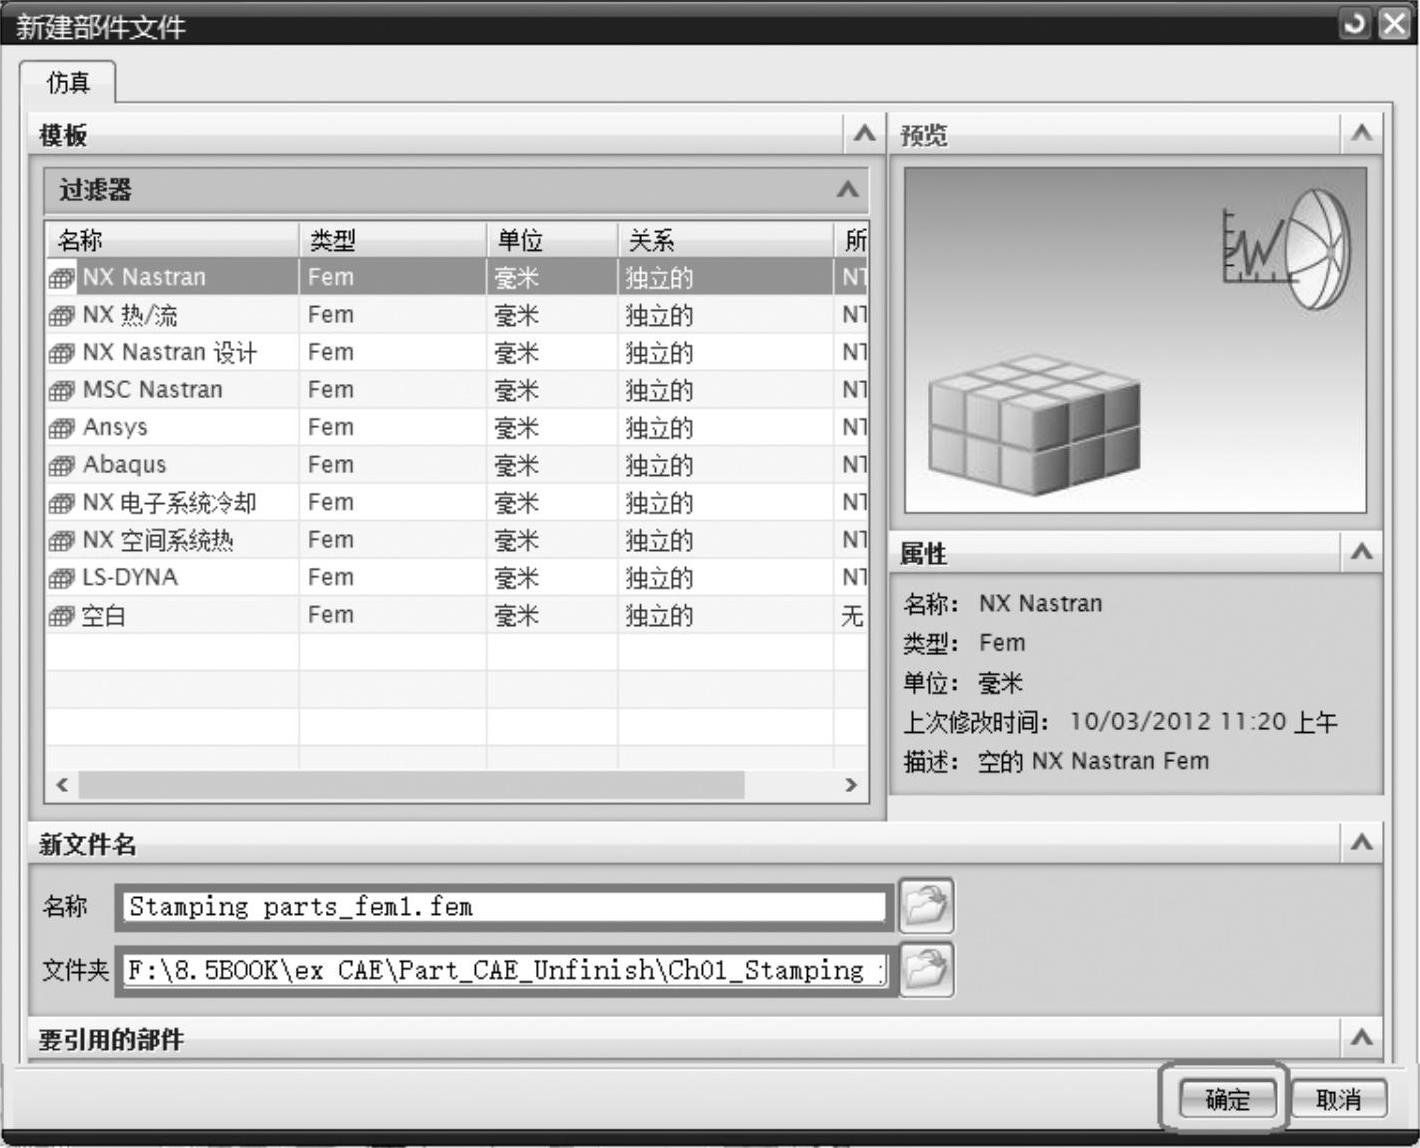Viewport: 1420px width, 1148px height.
Task: Click the 空白 row FEM icon
Action: 62,616
